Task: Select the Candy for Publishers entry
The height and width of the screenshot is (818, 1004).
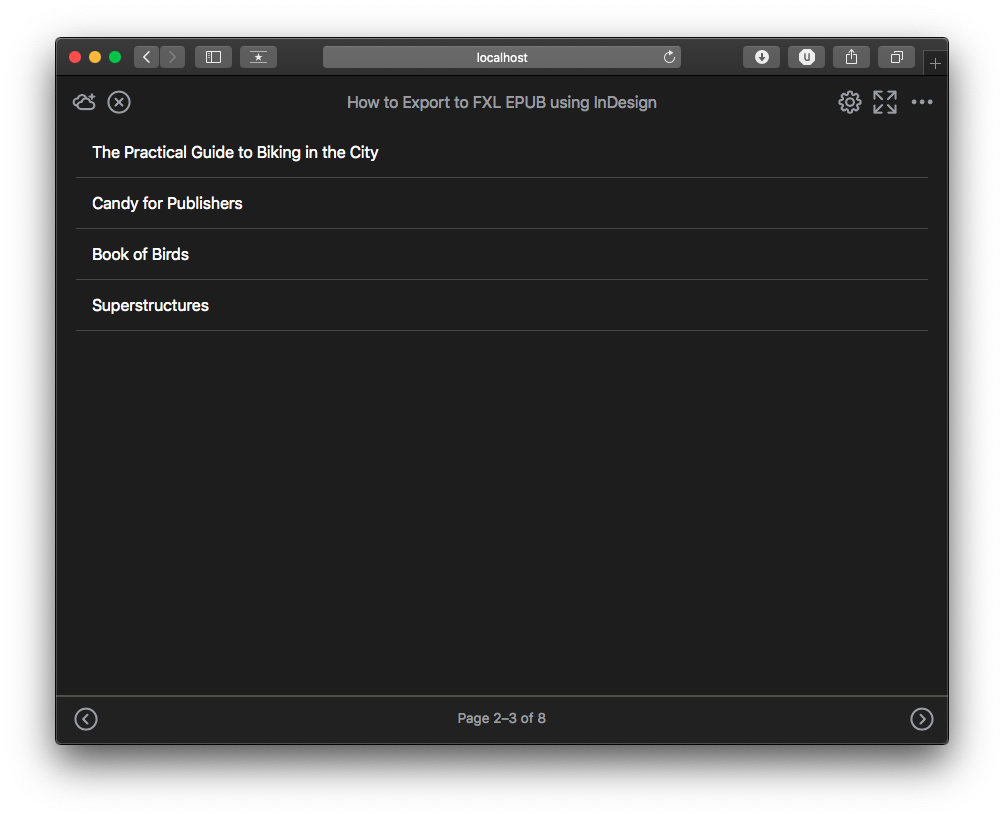Action: pos(167,203)
